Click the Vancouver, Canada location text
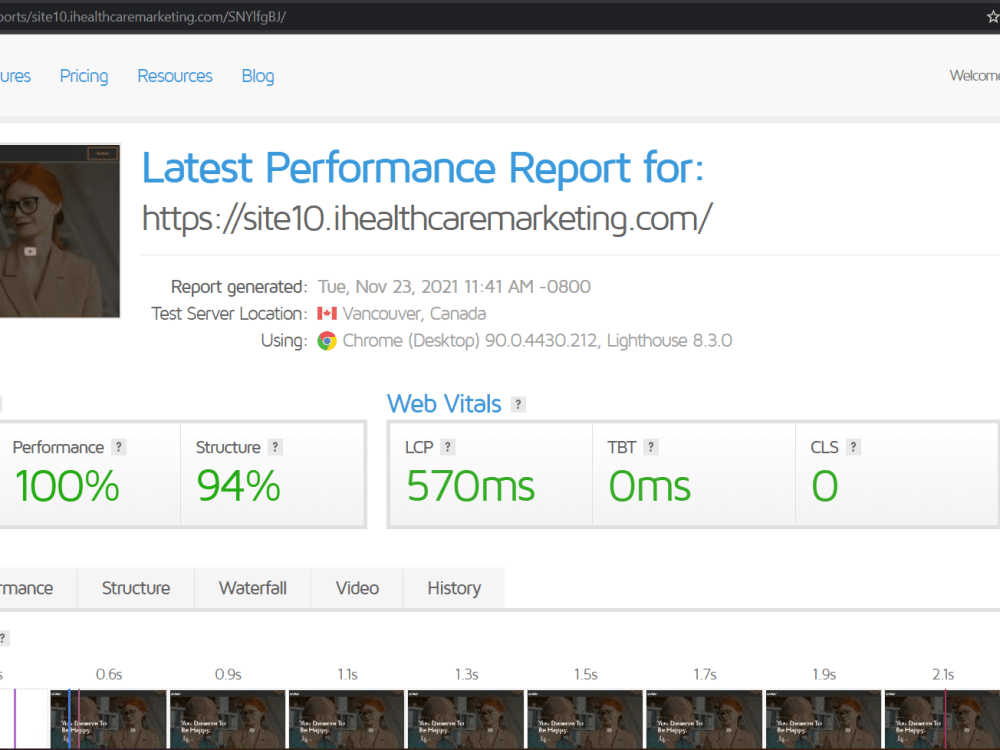The width and height of the screenshot is (1000, 750). coord(414,314)
